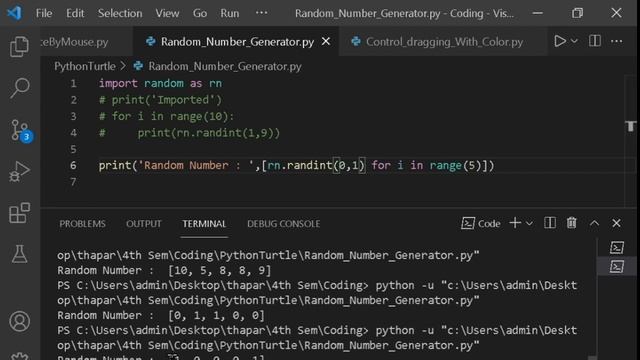
Task: Click the editor vertical scrollbar marker
Action: pos(631,126)
